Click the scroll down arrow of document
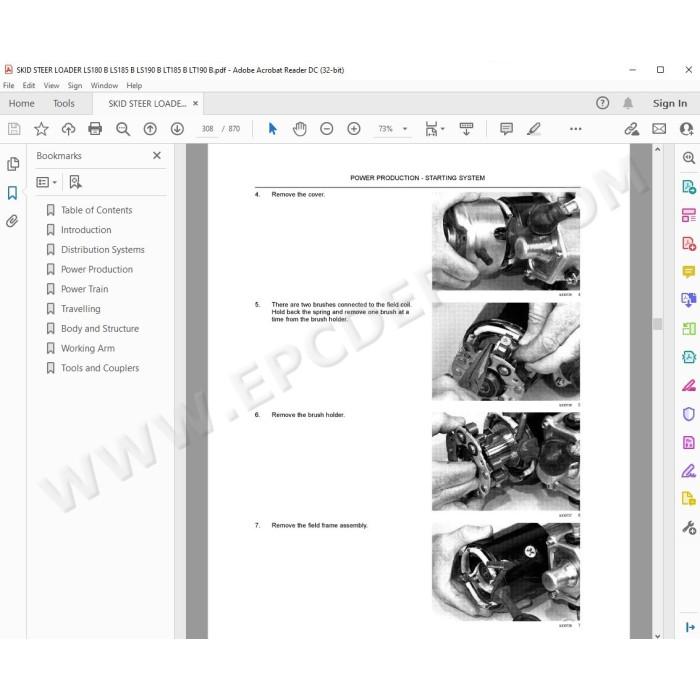The height and width of the screenshot is (700, 700). click(657, 636)
